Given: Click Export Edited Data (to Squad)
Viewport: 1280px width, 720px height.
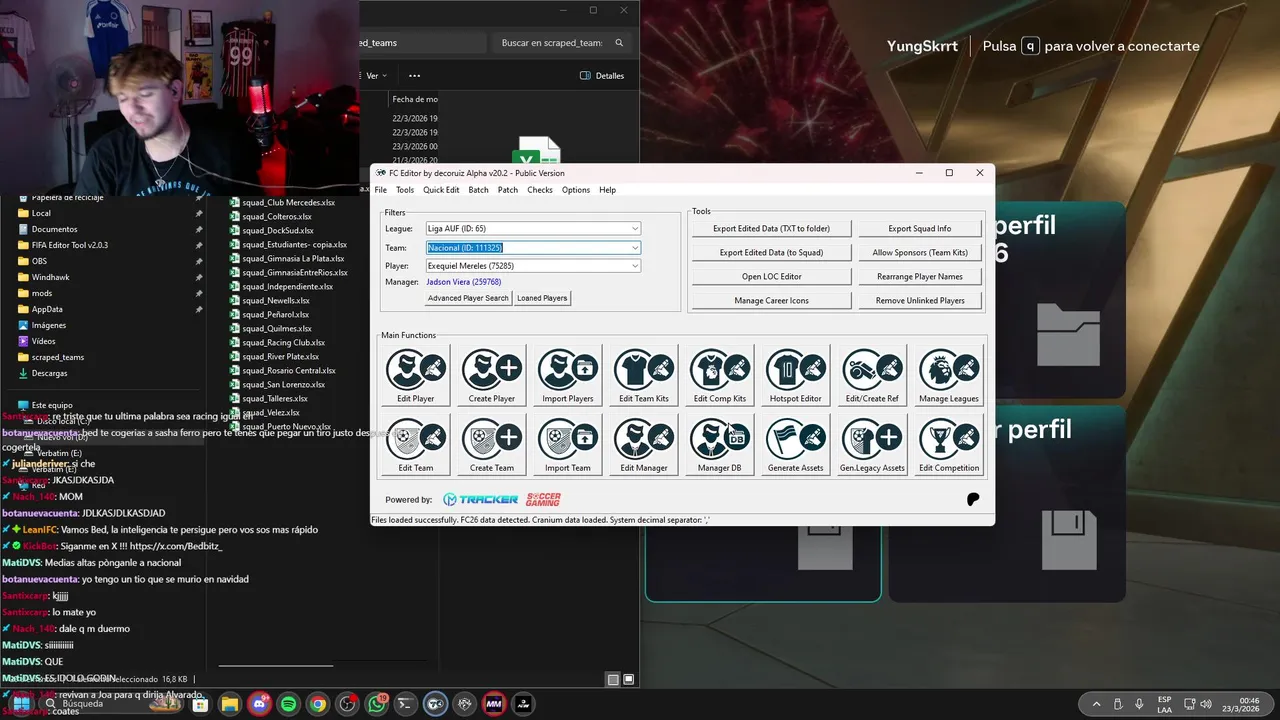Looking at the screenshot, I should click(x=771, y=253).
